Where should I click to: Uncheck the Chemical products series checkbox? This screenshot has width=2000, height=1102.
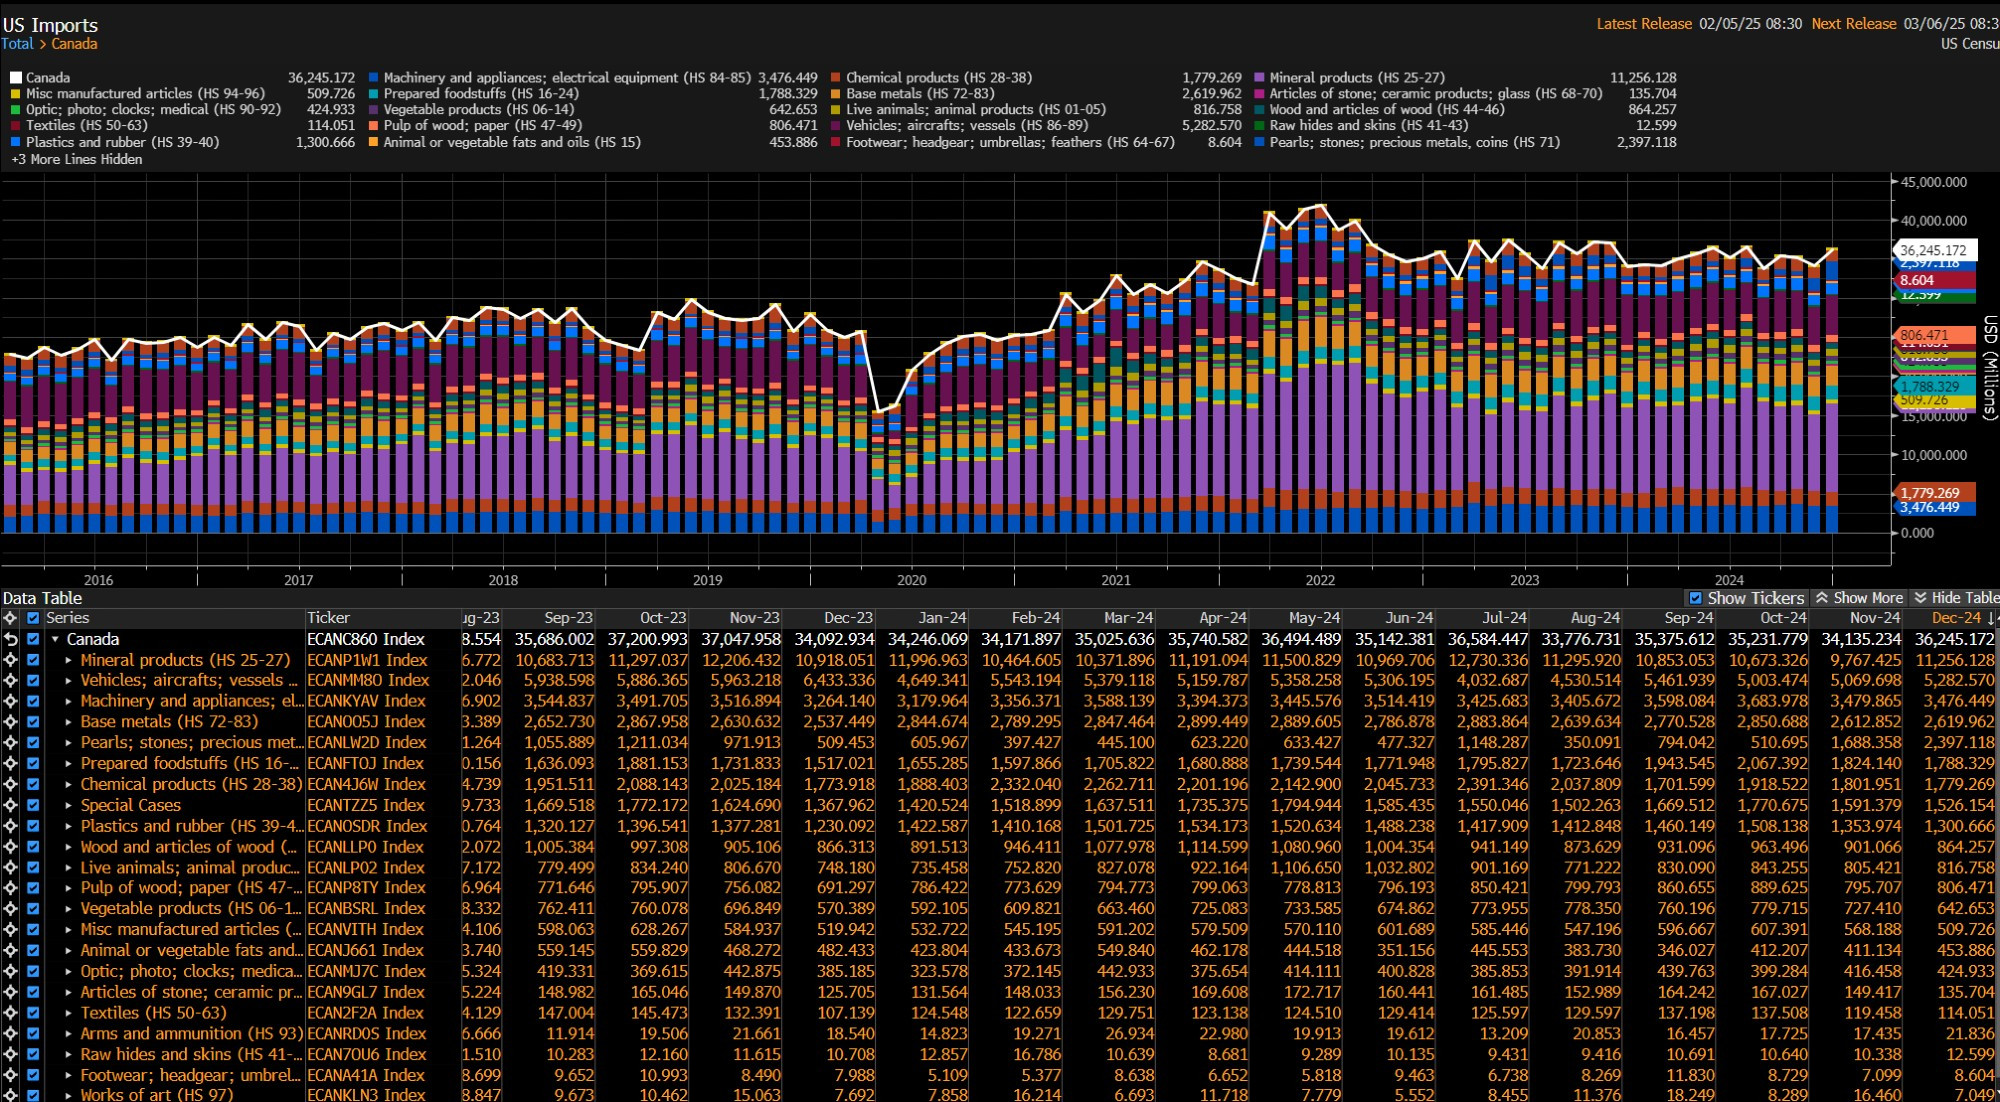(33, 784)
